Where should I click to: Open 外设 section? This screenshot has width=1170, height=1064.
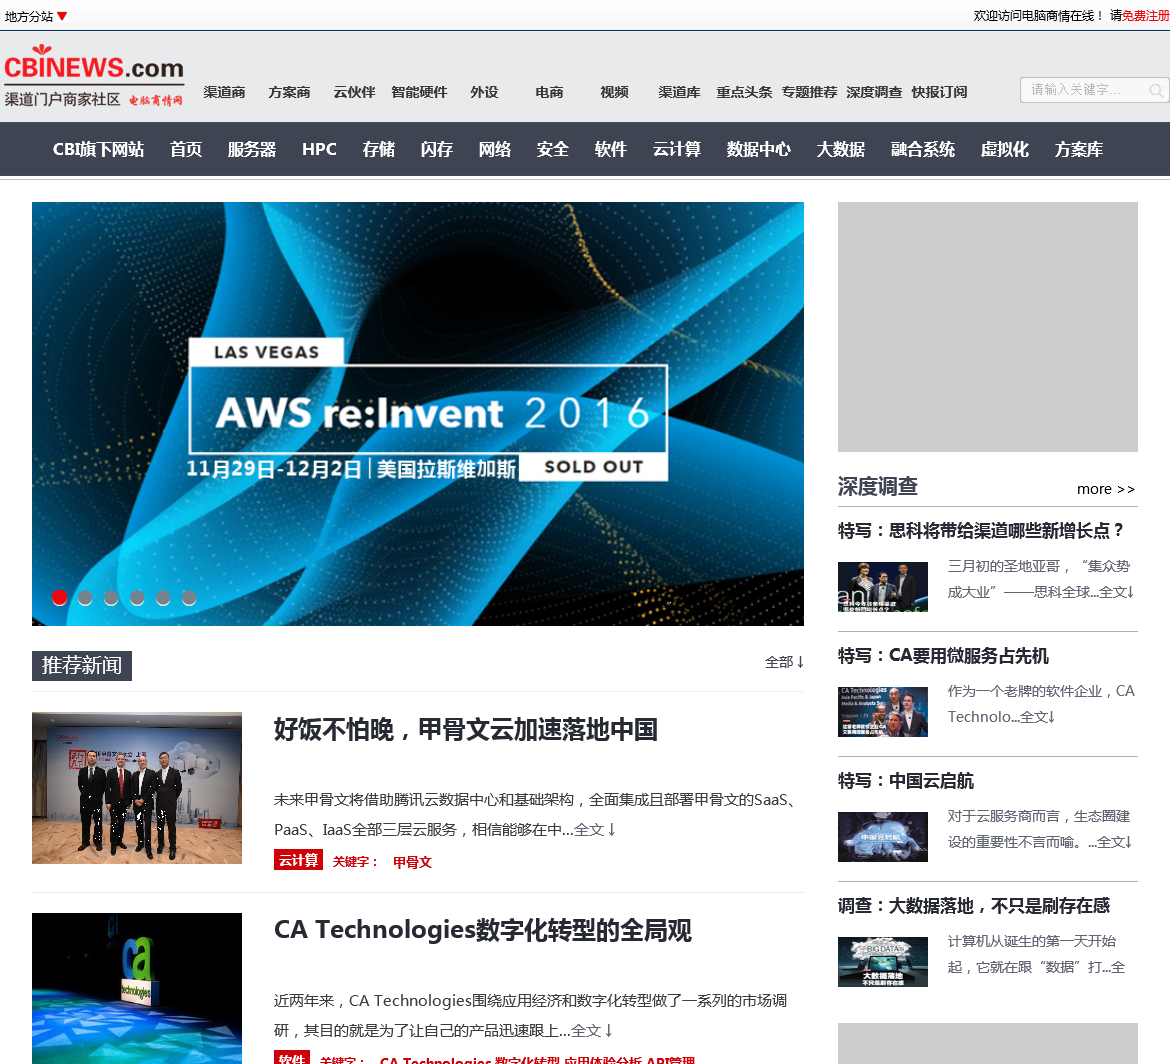tap(484, 92)
